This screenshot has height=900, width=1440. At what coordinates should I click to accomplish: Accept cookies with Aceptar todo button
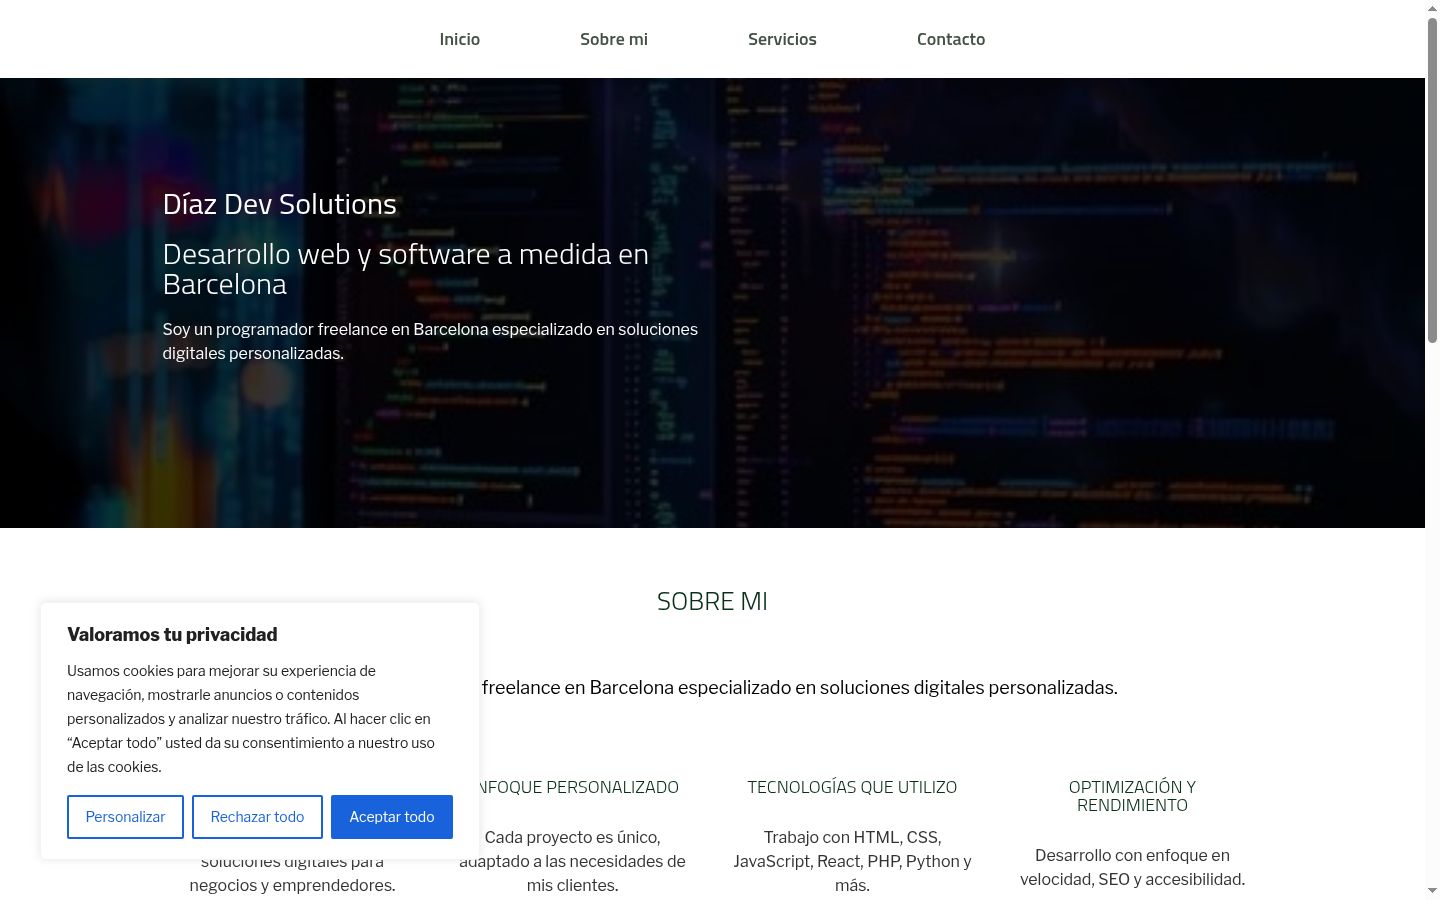click(392, 817)
